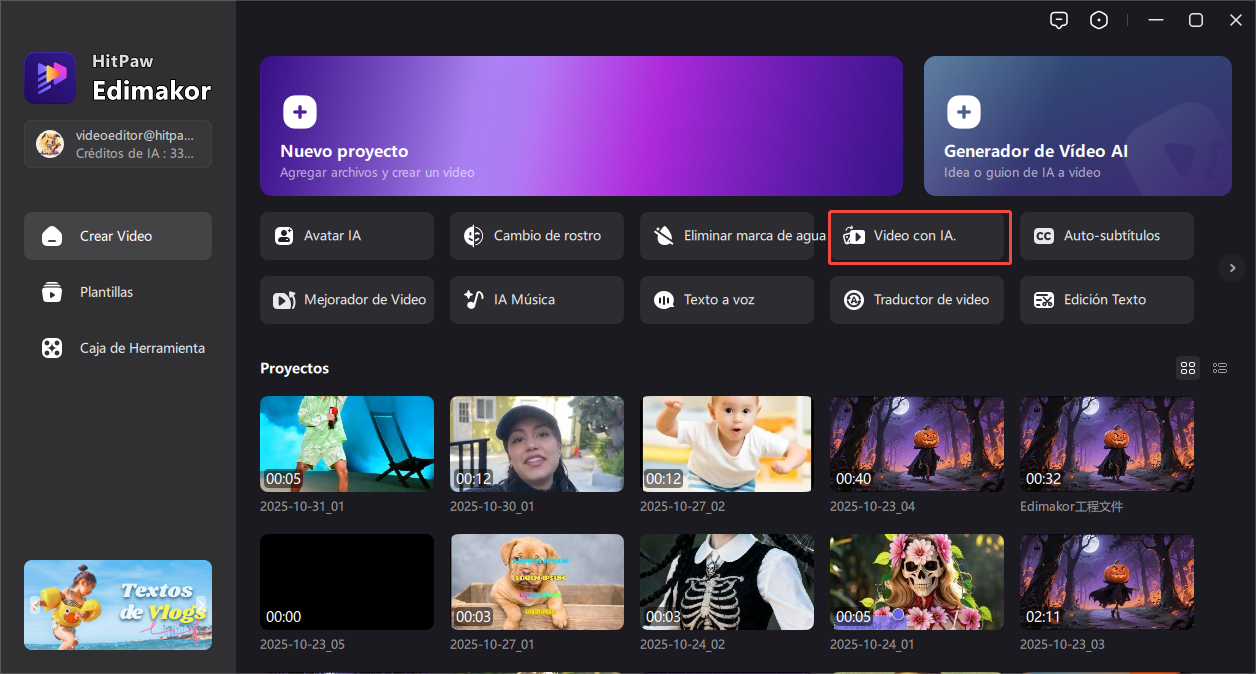Screen dimensions: 1256x674
Task: Switch projects to grid view
Action: click(1188, 368)
